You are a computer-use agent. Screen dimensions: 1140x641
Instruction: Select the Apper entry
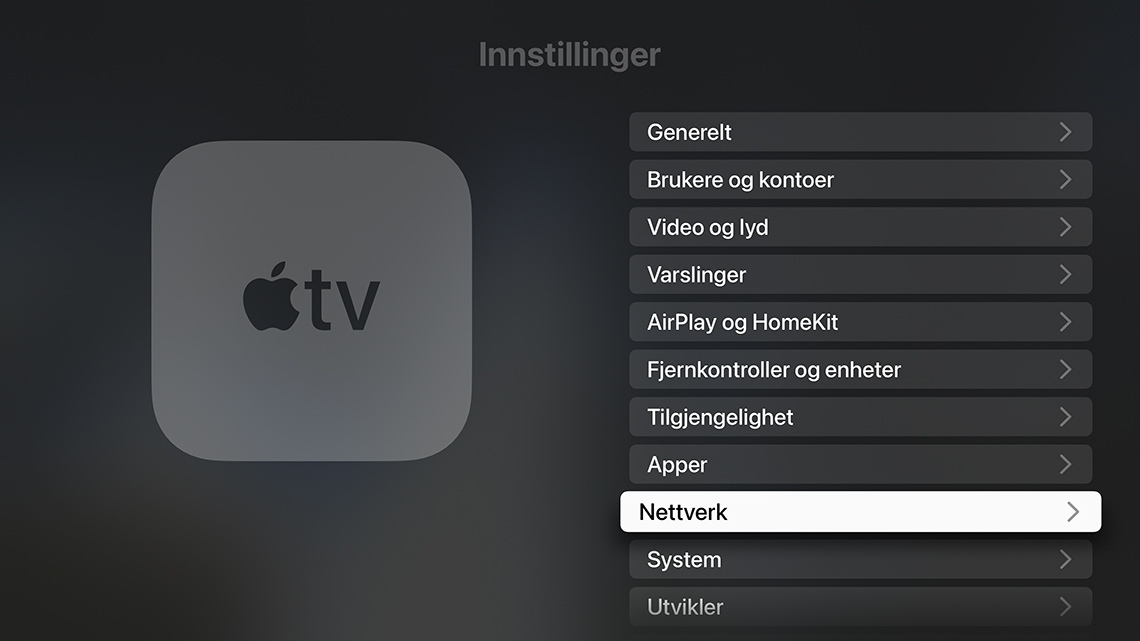click(860, 464)
